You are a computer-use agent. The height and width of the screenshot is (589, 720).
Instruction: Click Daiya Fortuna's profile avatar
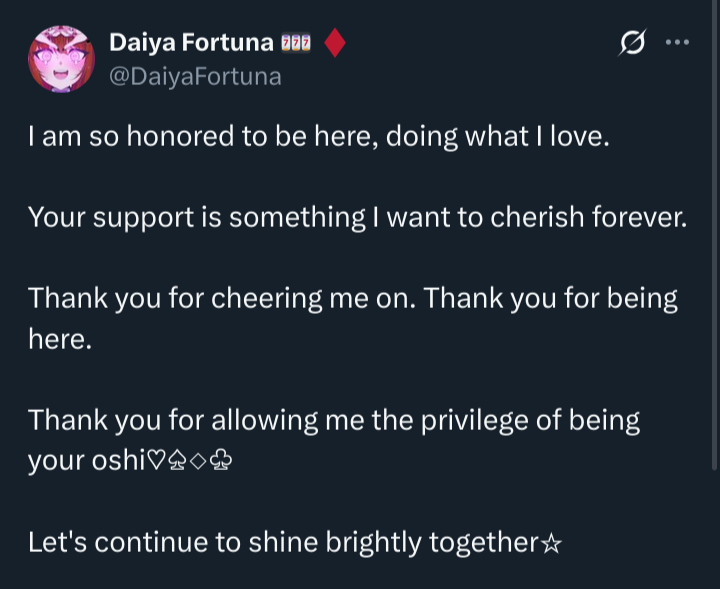[62, 59]
